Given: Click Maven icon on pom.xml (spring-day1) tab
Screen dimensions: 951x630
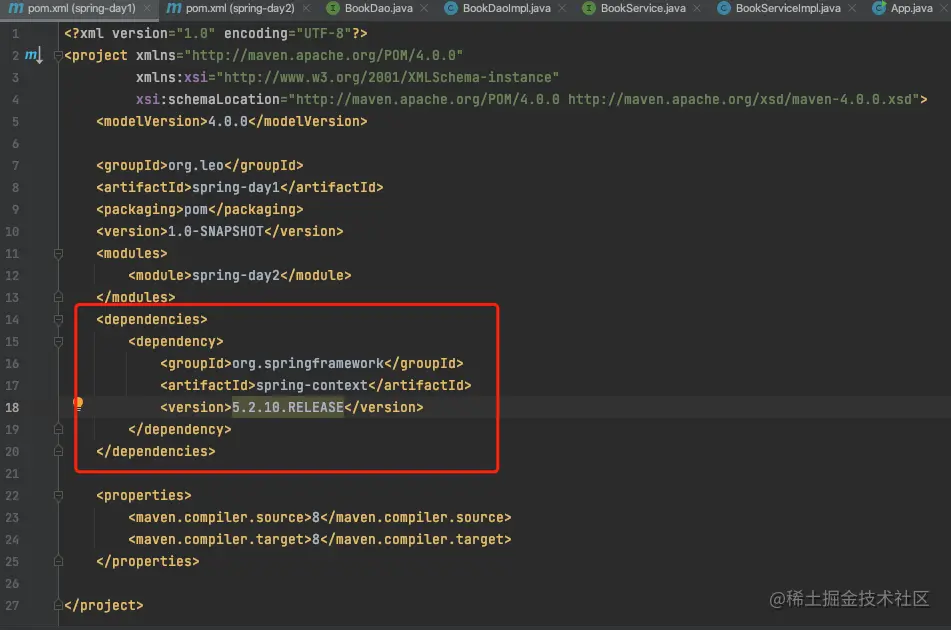Looking at the screenshot, I should (16, 8).
